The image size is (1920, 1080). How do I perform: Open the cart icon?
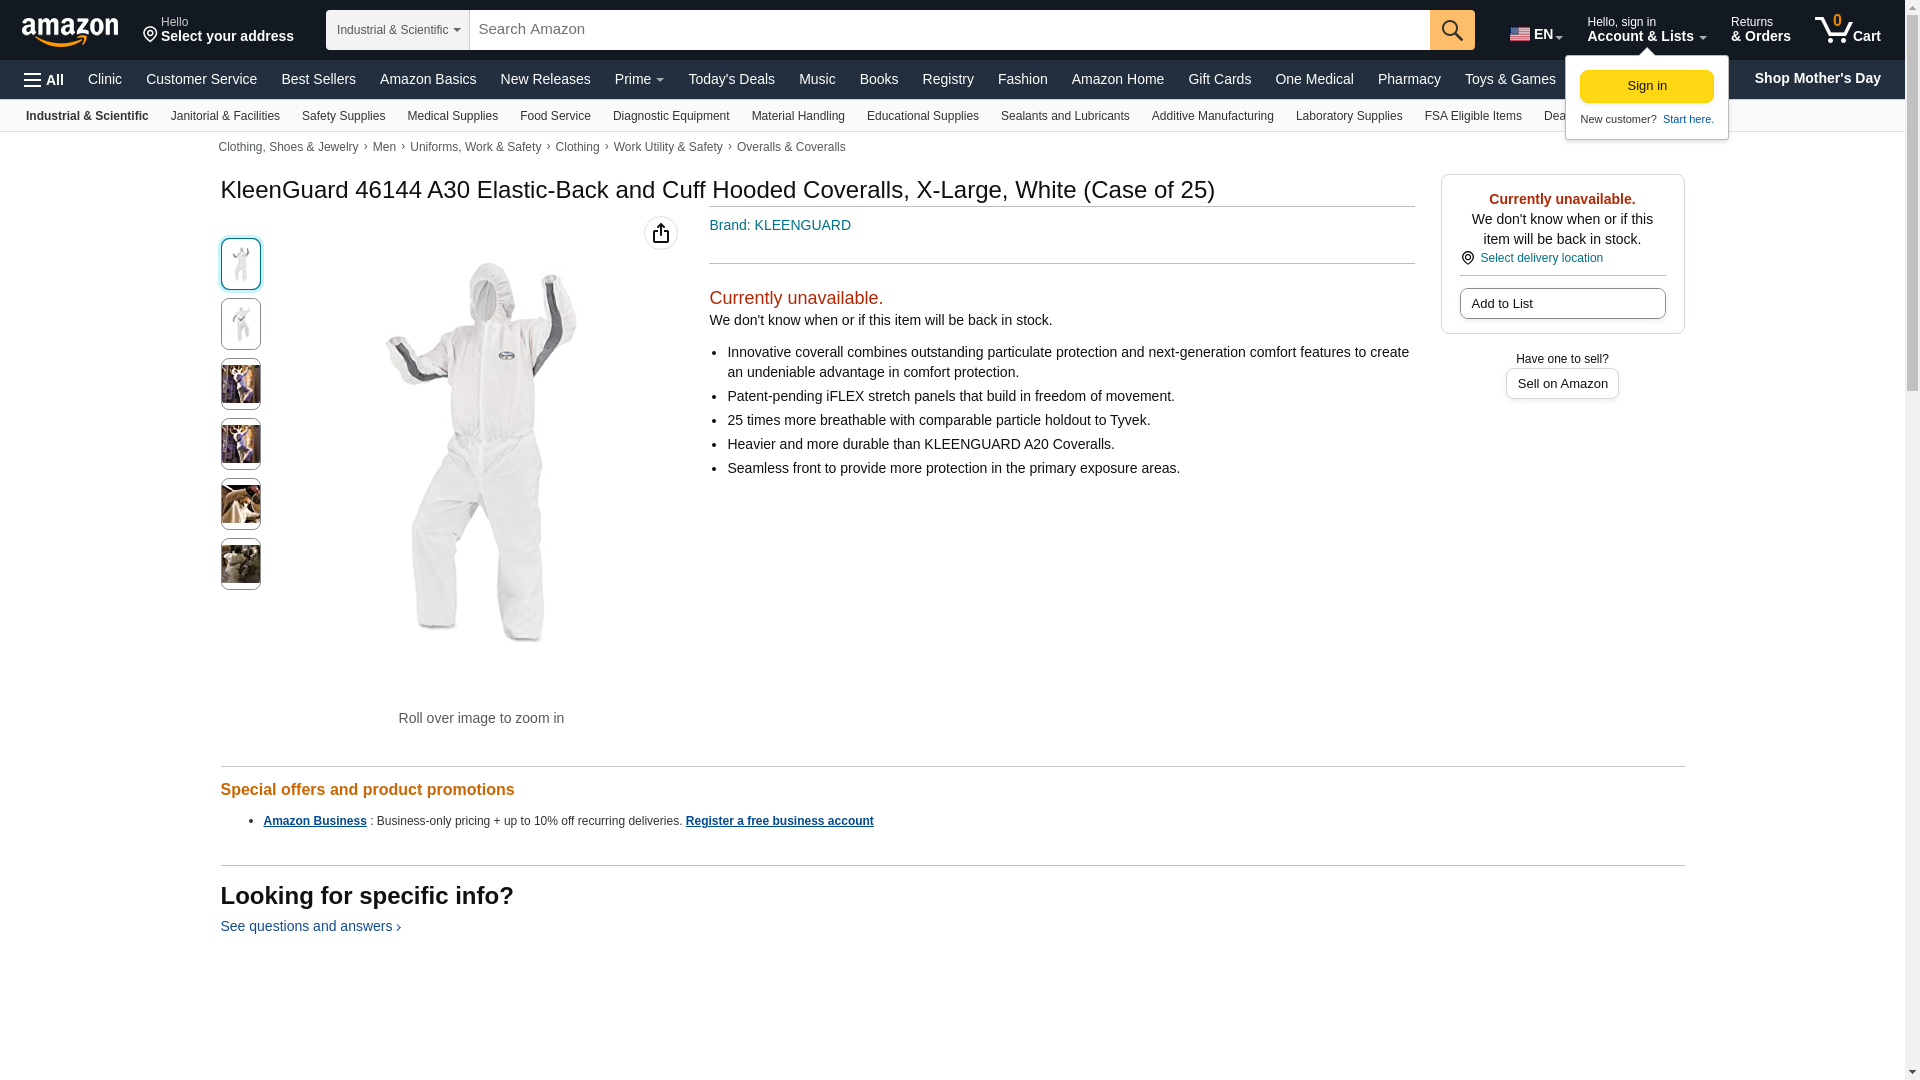point(1848,29)
